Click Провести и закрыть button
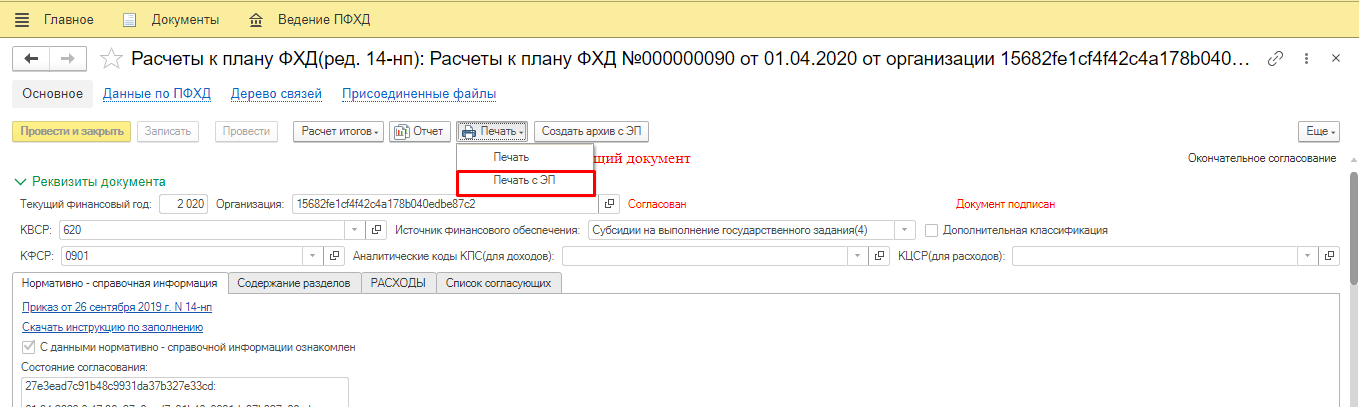This screenshot has height=407, width=1359. click(71, 131)
